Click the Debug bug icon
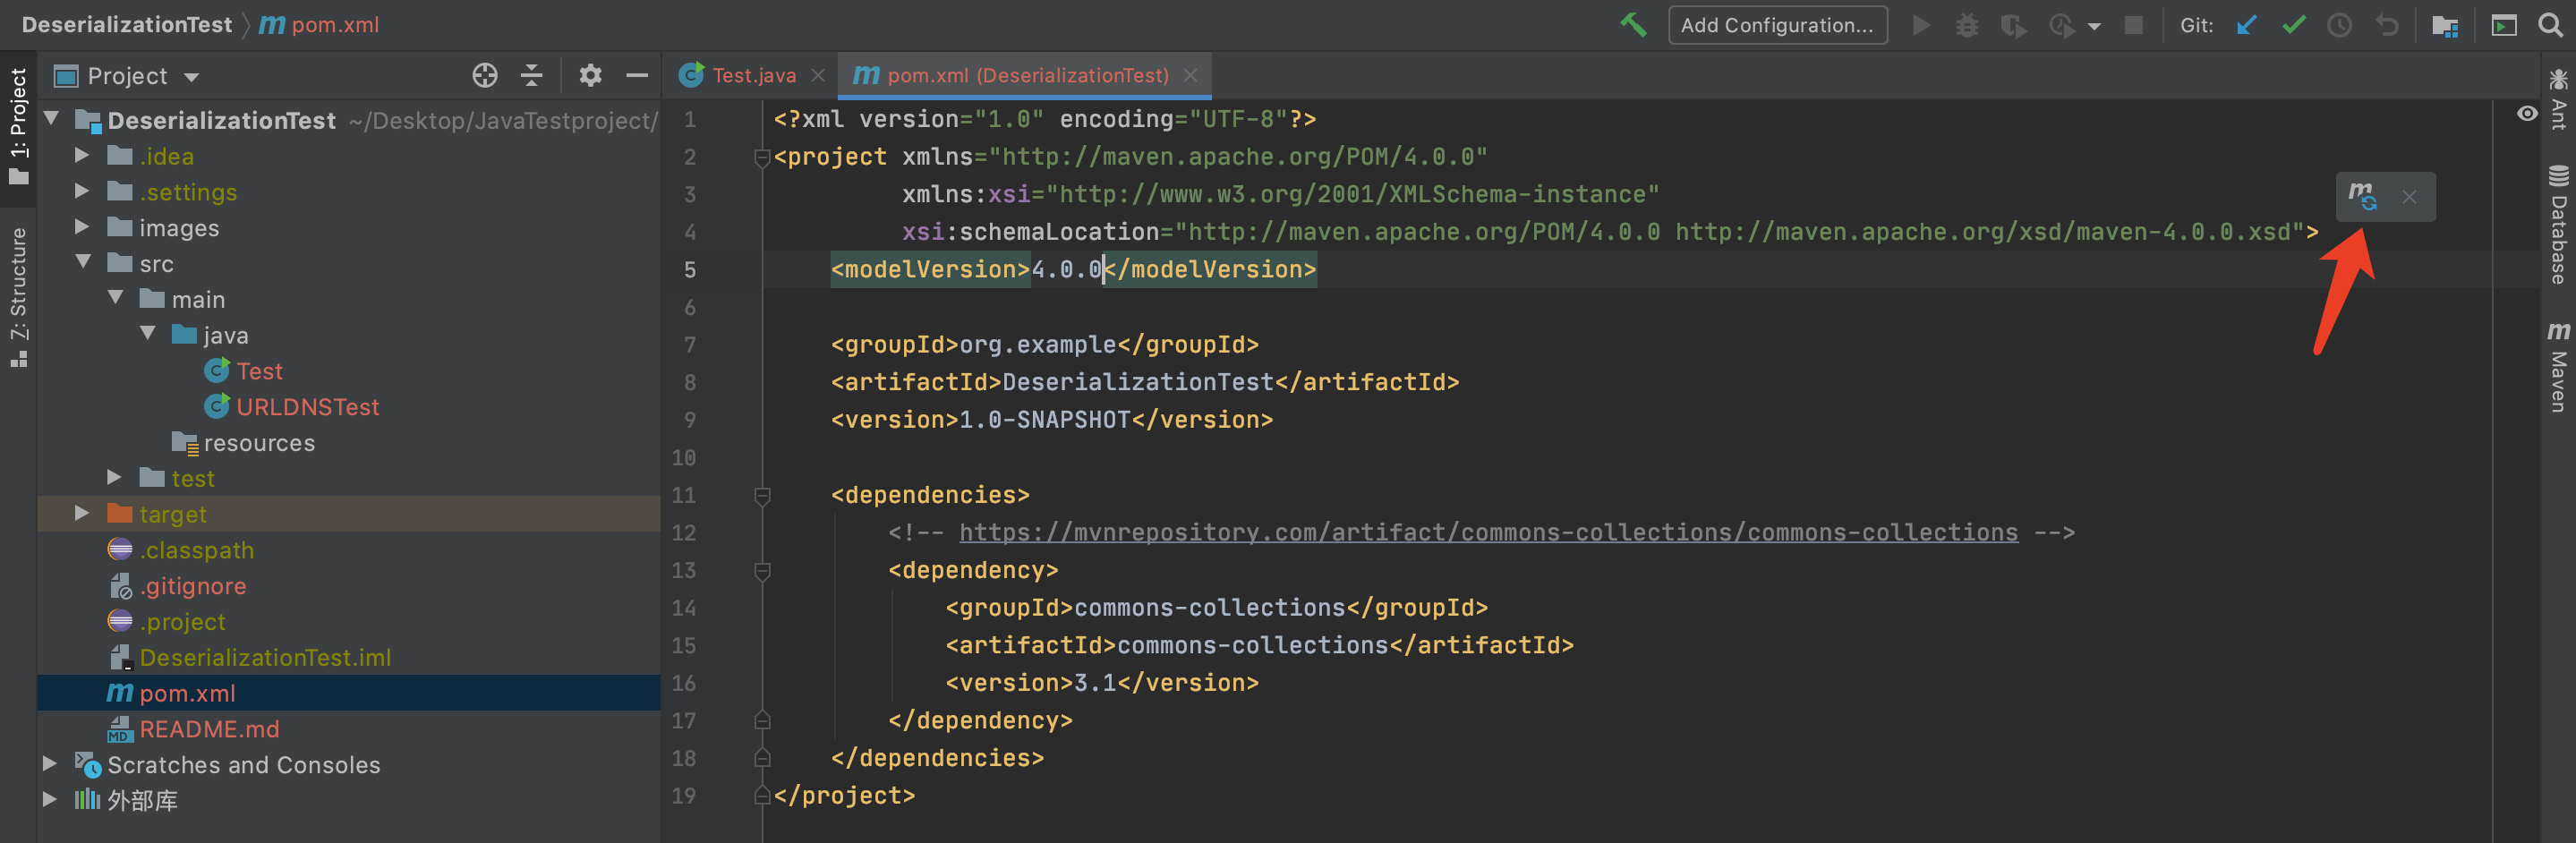 pyautogui.click(x=1967, y=25)
